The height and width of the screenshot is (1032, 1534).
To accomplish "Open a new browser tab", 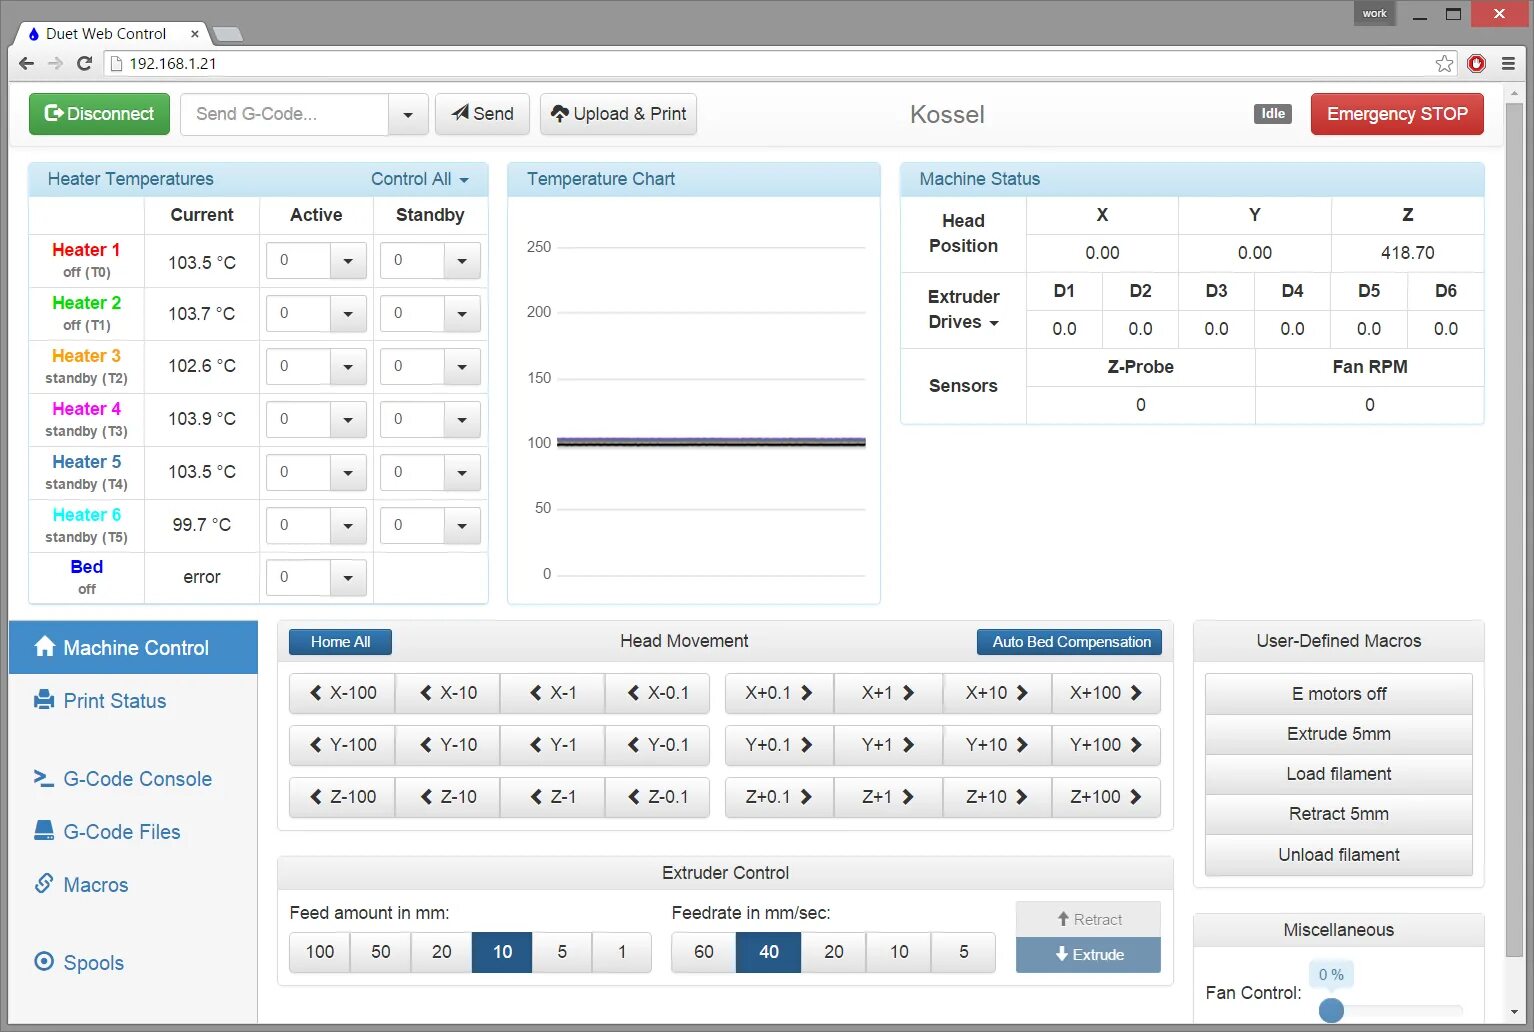I will 228,35.
